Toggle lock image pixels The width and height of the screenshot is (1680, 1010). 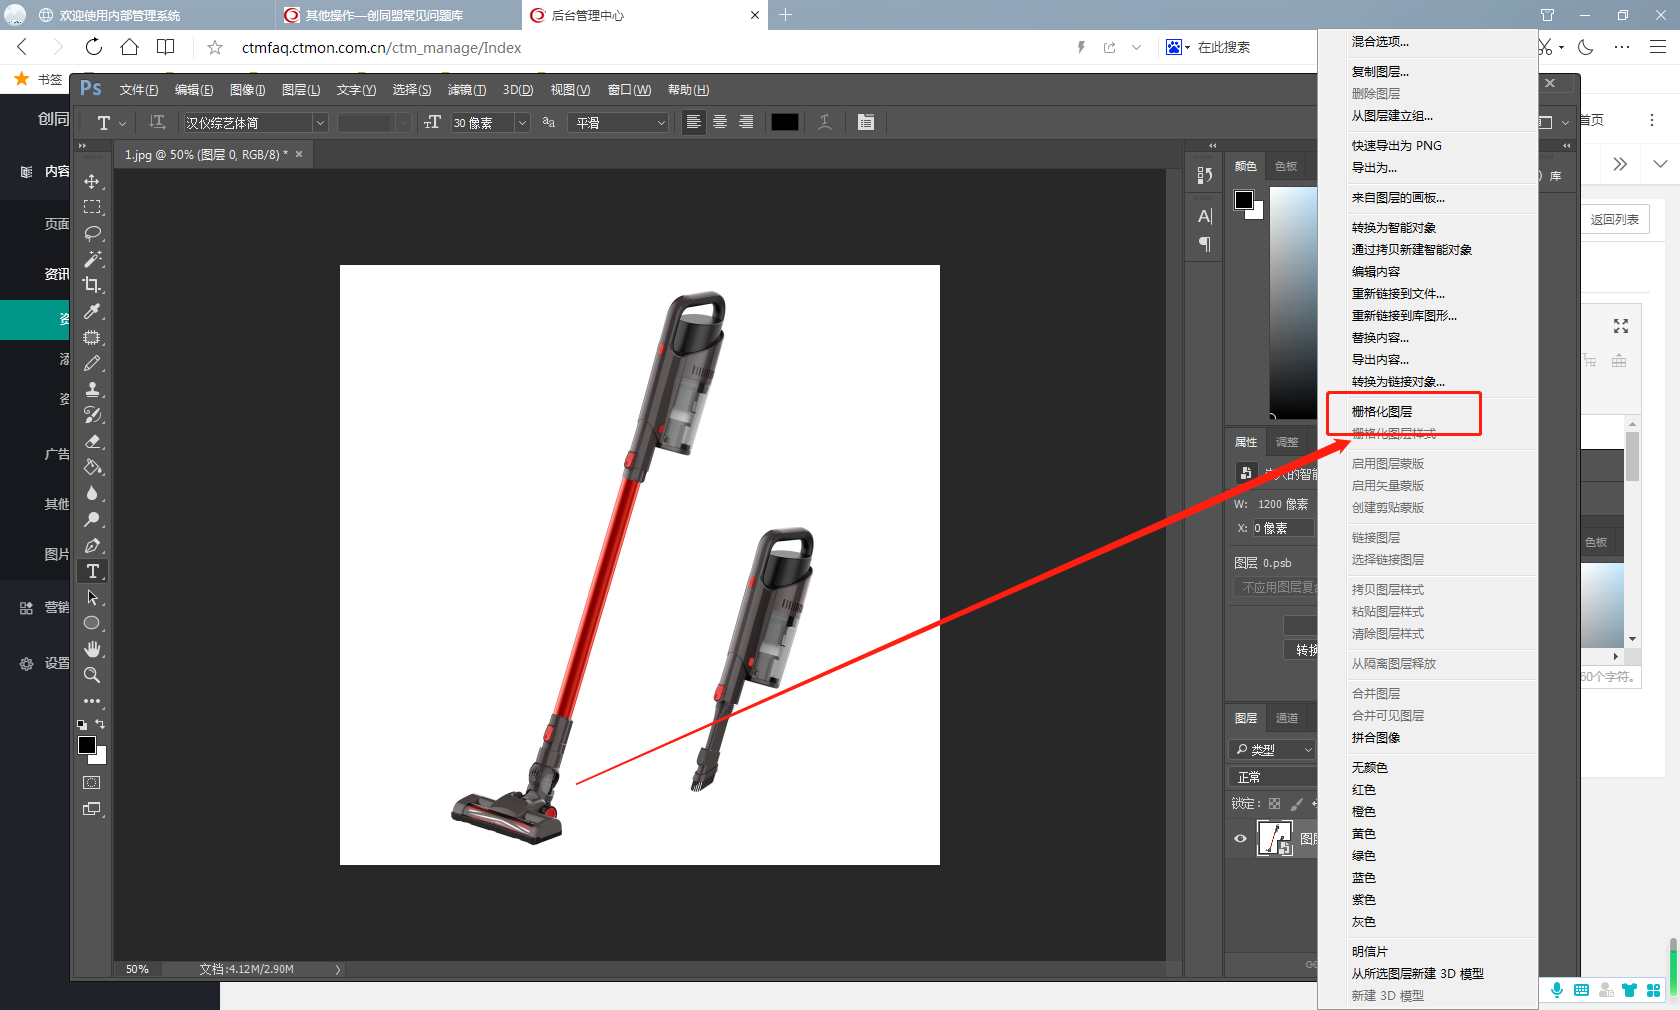(x=1297, y=803)
